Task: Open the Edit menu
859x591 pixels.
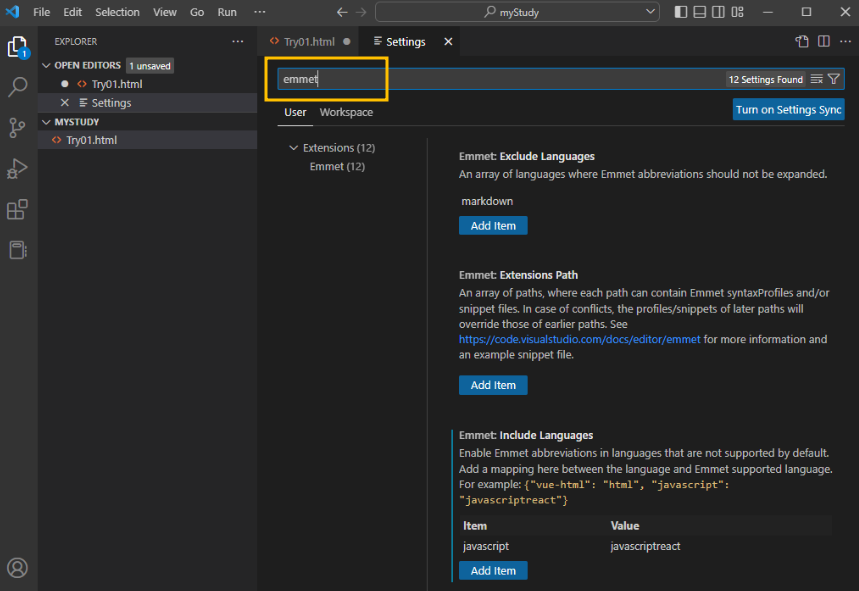Action: click(x=72, y=12)
